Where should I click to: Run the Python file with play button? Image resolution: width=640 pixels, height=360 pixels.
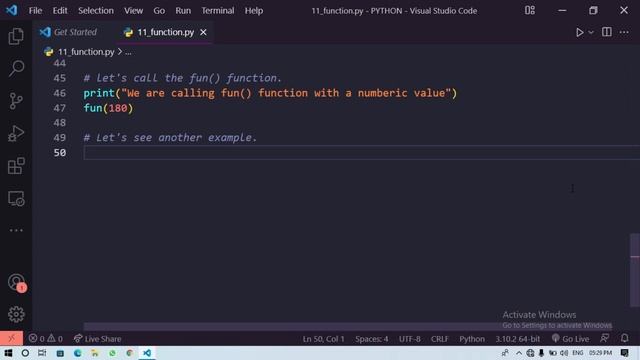coord(579,32)
